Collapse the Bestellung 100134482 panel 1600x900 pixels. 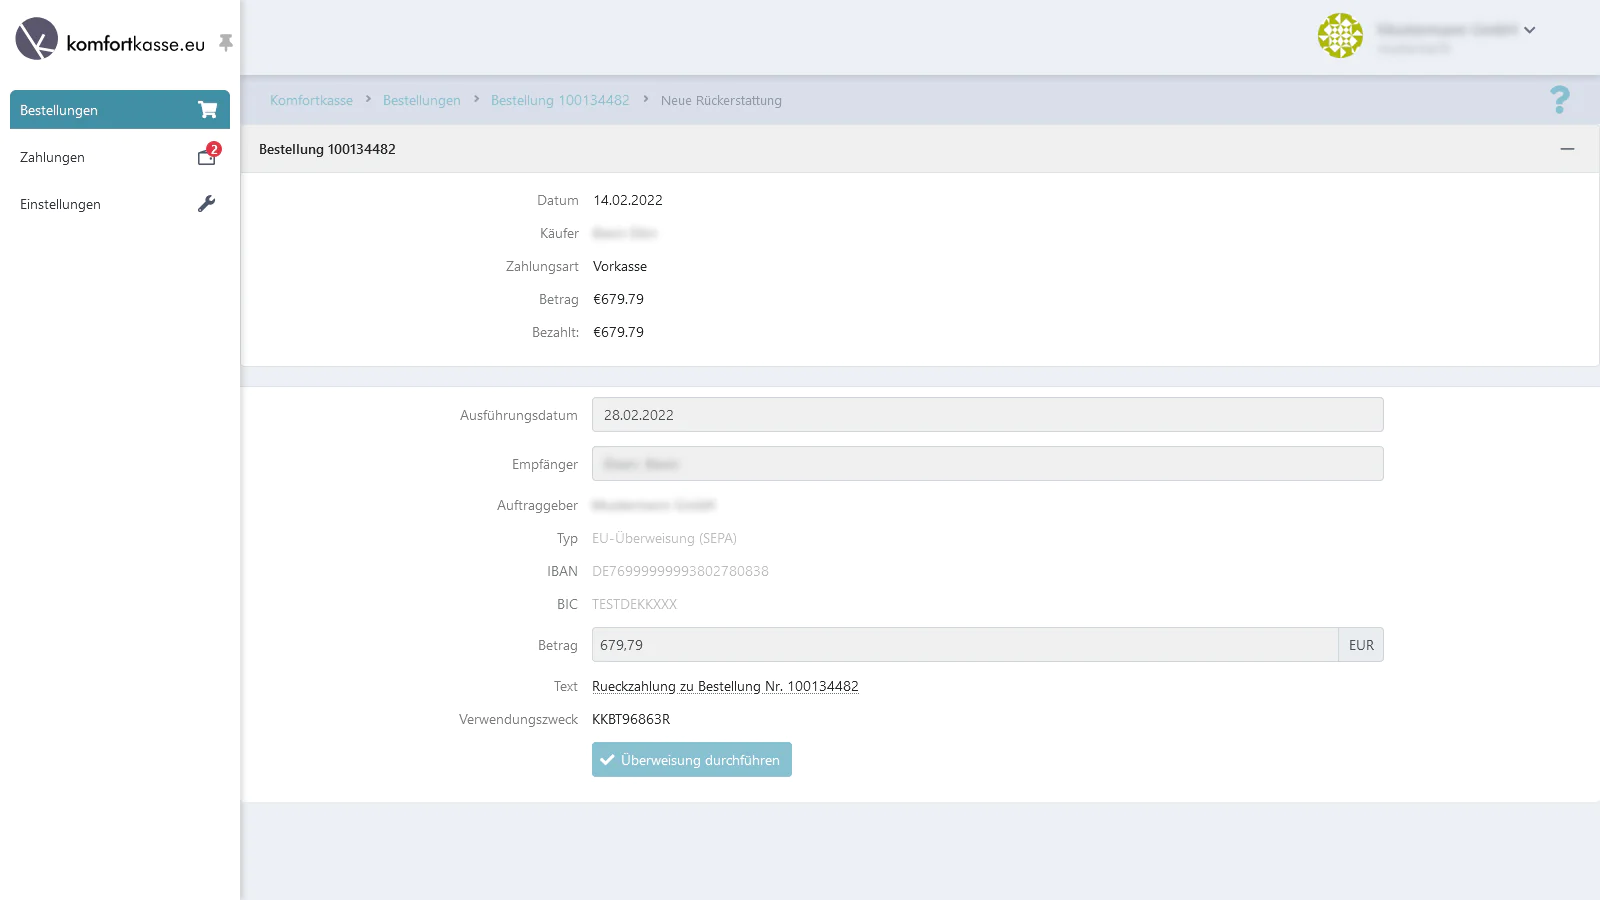[x=1567, y=149]
